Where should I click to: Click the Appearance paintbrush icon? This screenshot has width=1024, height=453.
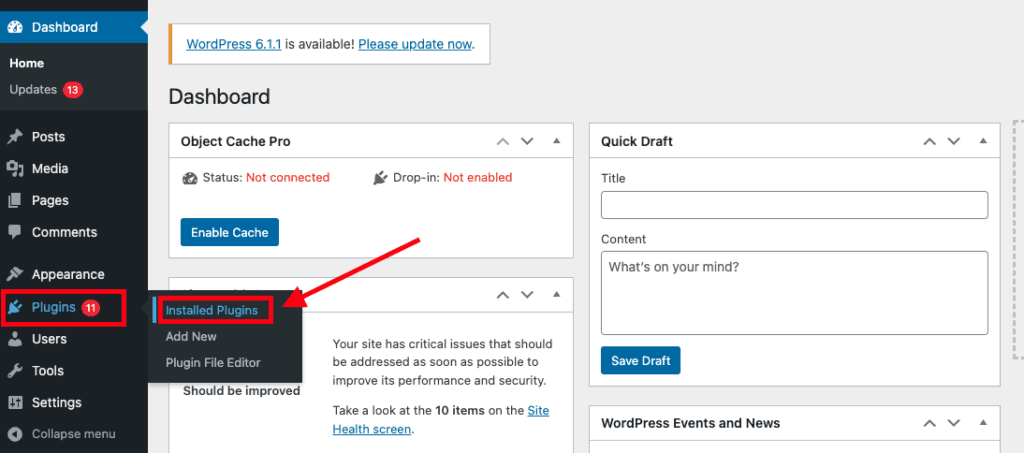click(x=15, y=274)
